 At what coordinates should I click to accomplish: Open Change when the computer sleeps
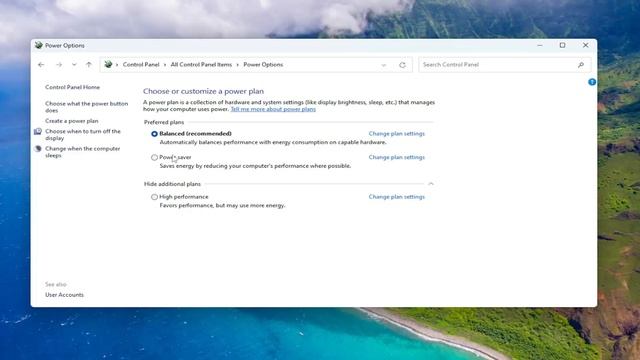[82, 152]
